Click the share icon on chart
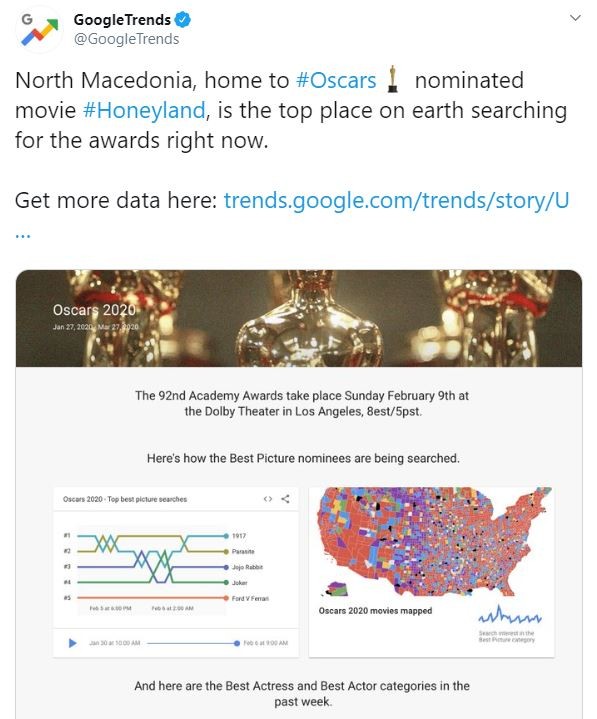 [285, 499]
